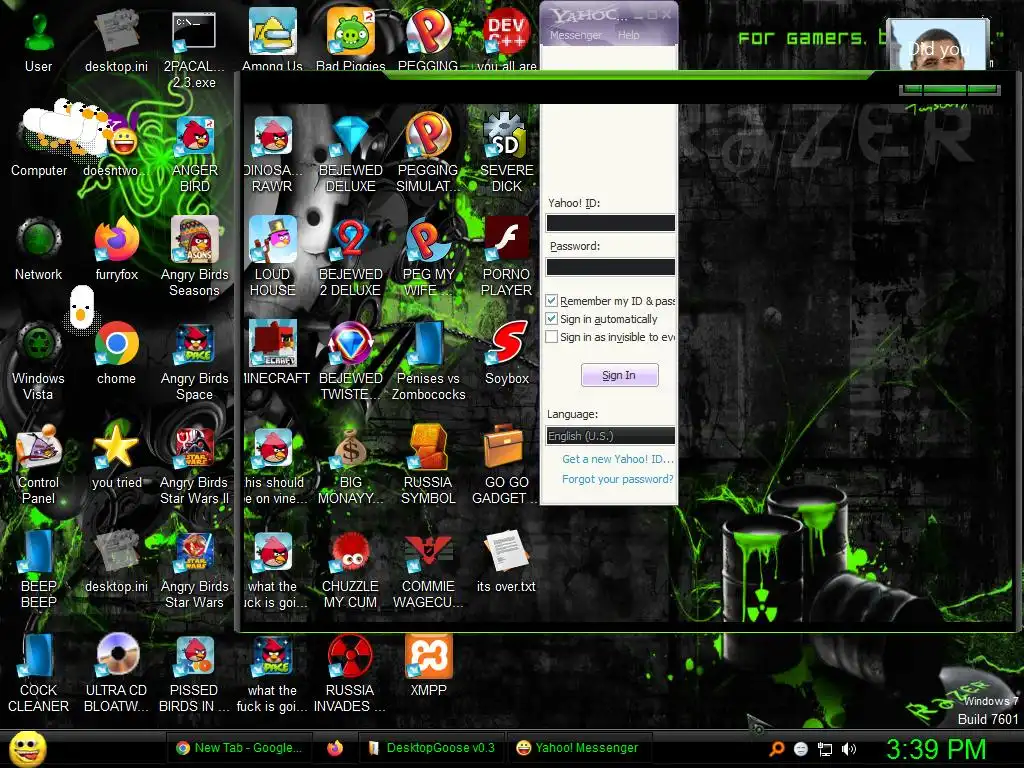Switch to New Tab - Google taskbar button
This screenshot has height=768, width=1024.
[239, 748]
